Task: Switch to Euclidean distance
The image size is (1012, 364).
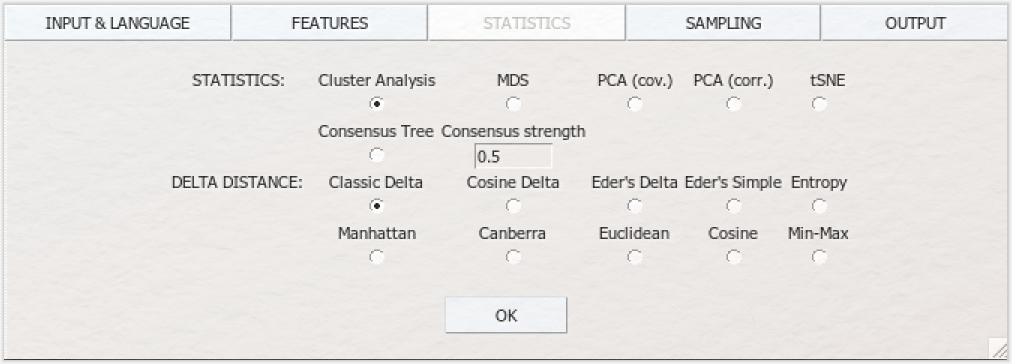Action: coord(635,258)
